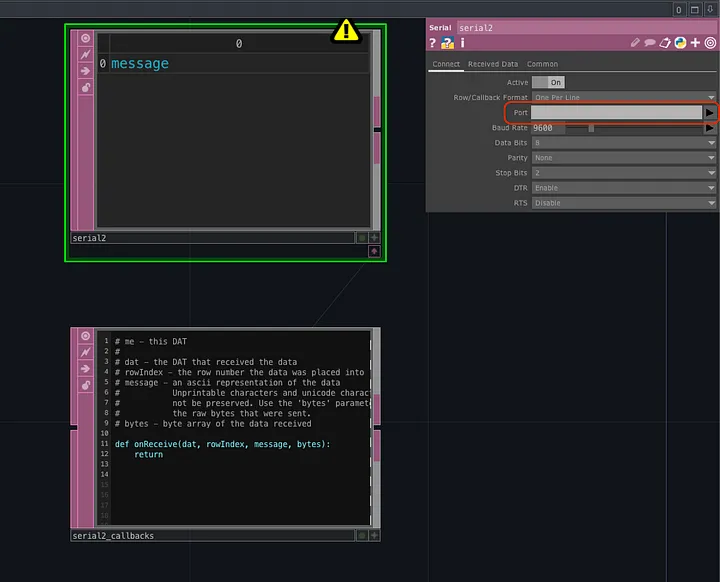The height and width of the screenshot is (582, 720).
Task: Click the operator info 'i' icon
Action: (462, 43)
